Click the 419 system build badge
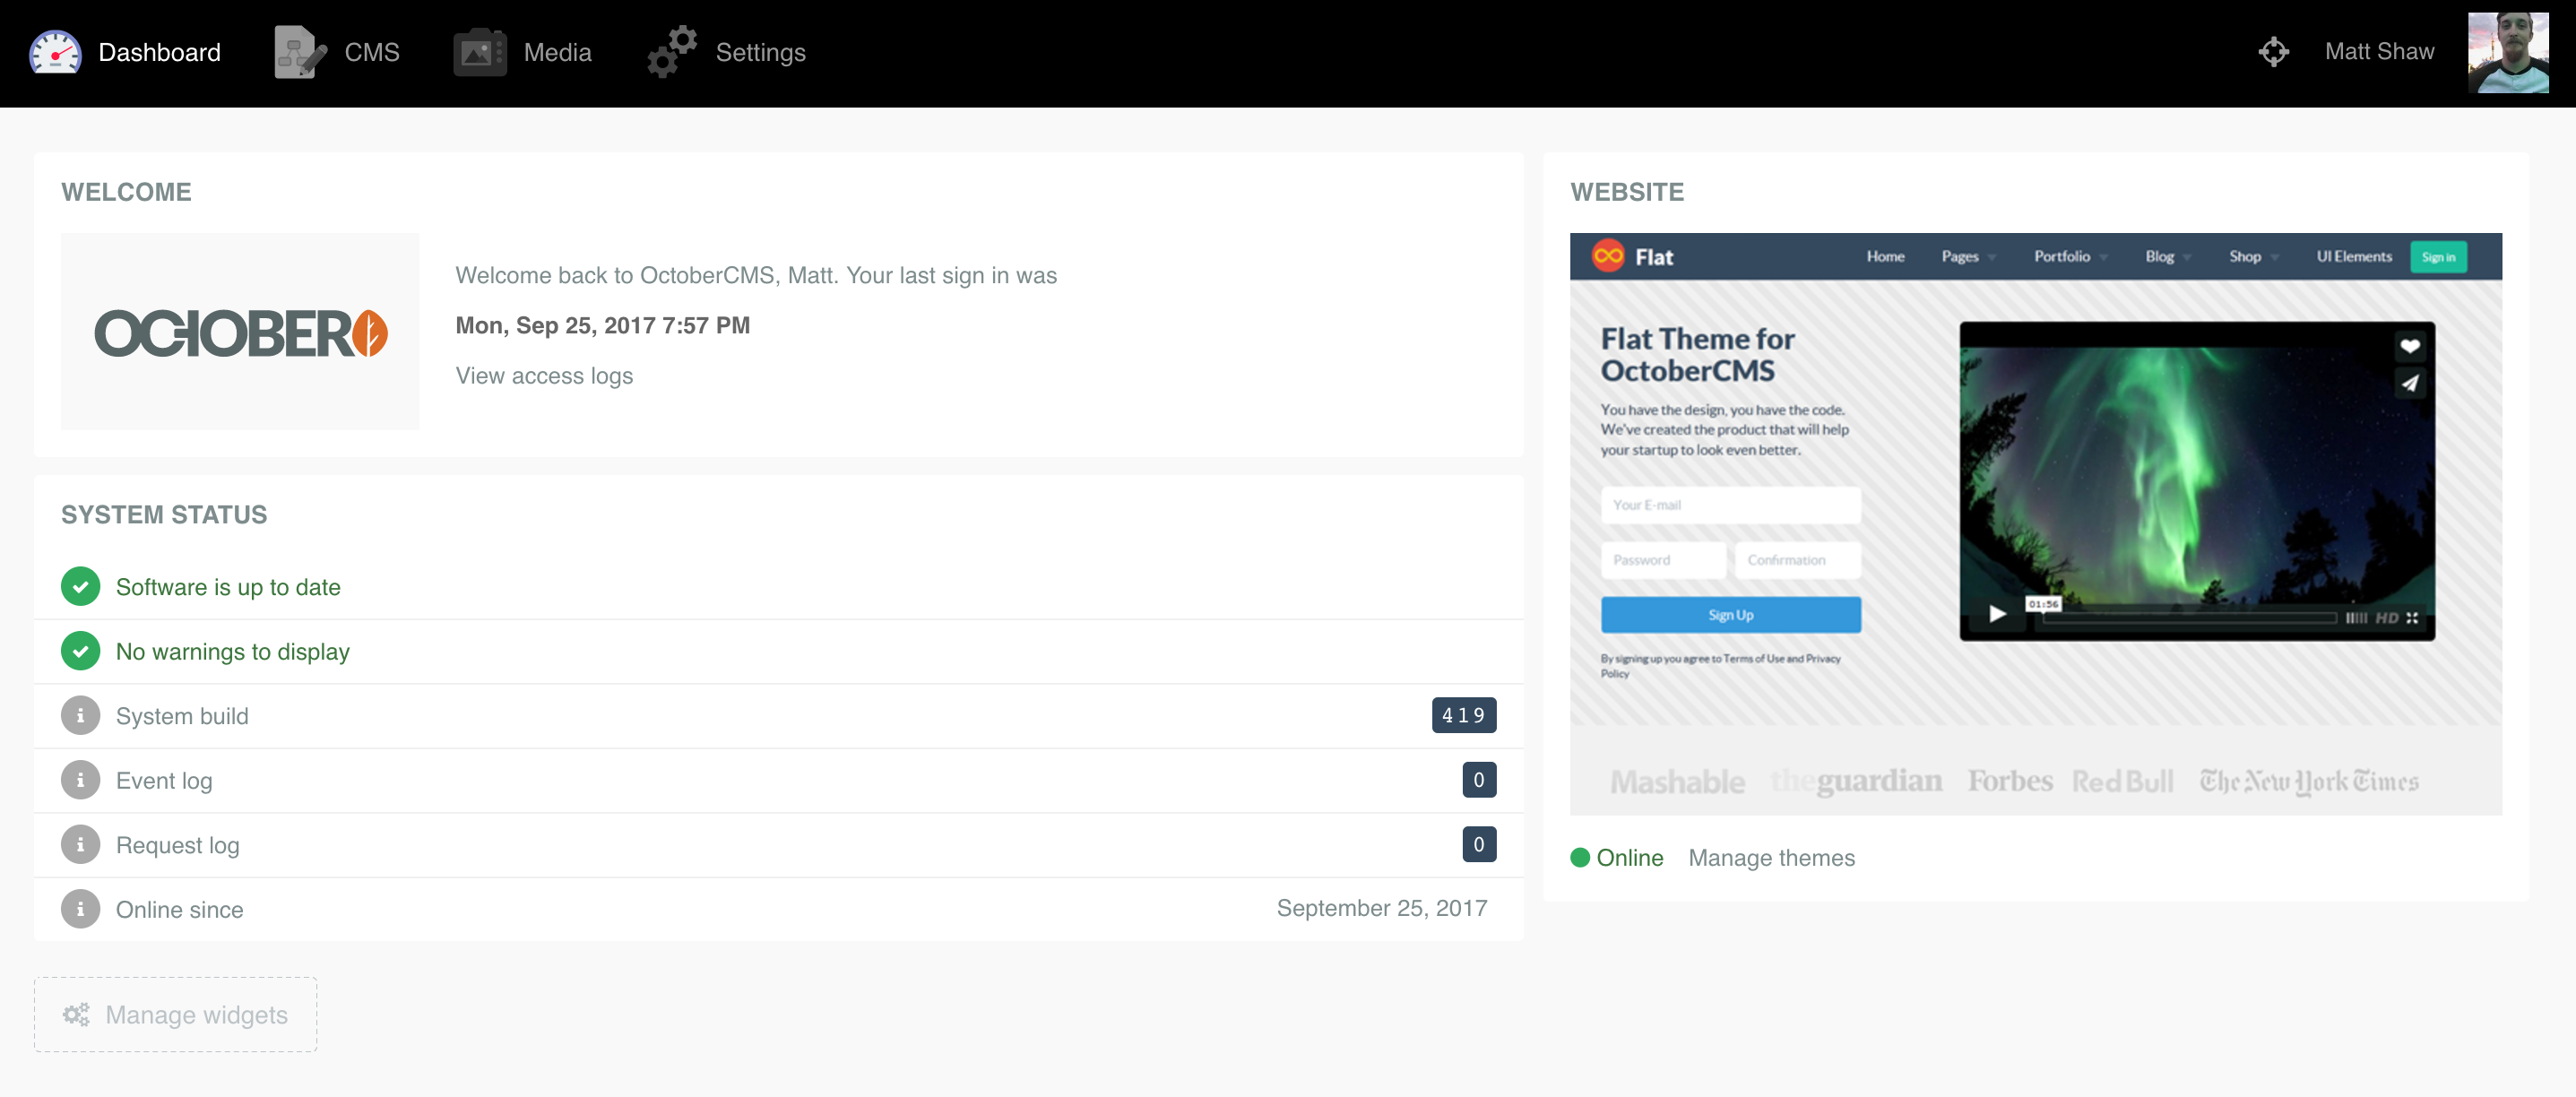Image resolution: width=2576 pixels, height=1097 pixels. point(1463,715)
